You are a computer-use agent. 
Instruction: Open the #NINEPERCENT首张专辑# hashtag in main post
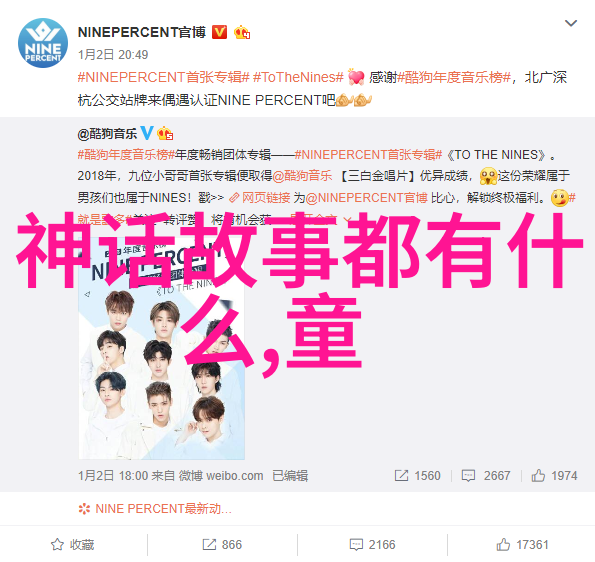[164, 77]
